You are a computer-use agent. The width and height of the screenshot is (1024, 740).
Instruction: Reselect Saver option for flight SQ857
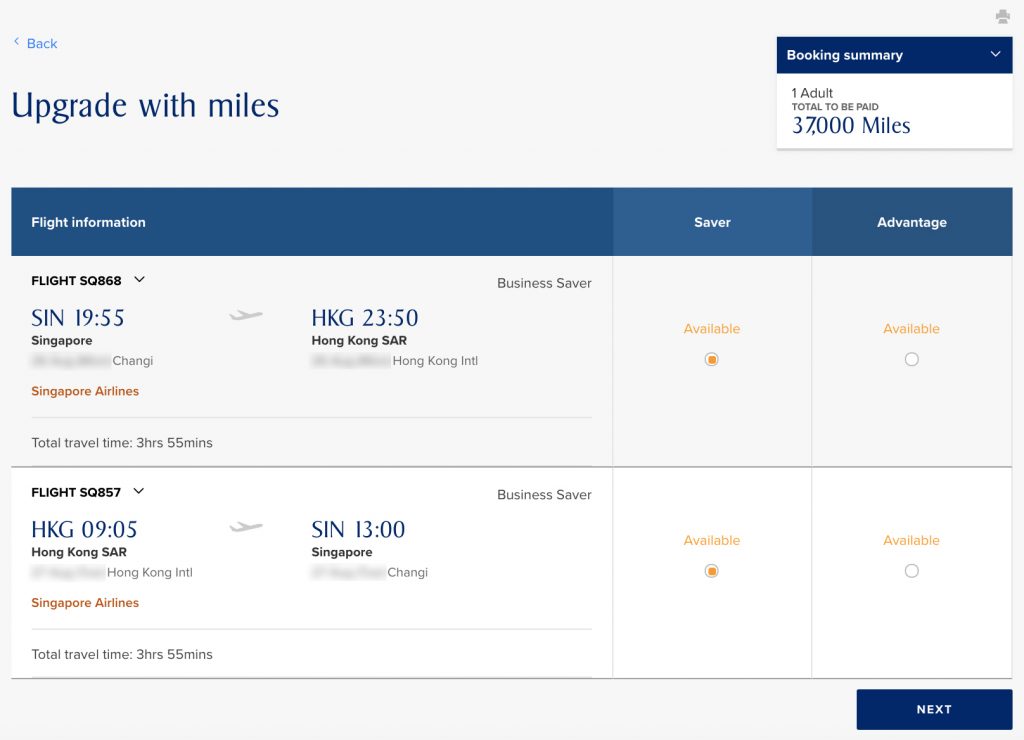coord(711,570)
